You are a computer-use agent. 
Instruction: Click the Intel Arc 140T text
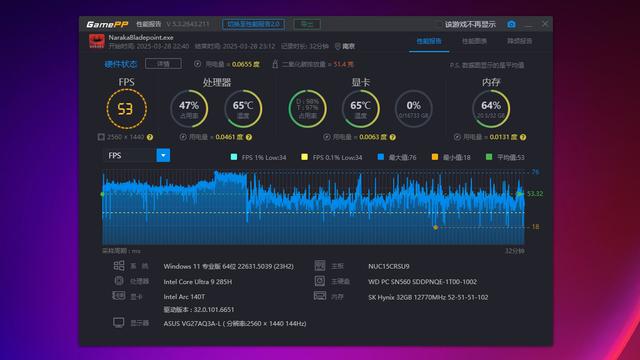[x=184, y=297]
